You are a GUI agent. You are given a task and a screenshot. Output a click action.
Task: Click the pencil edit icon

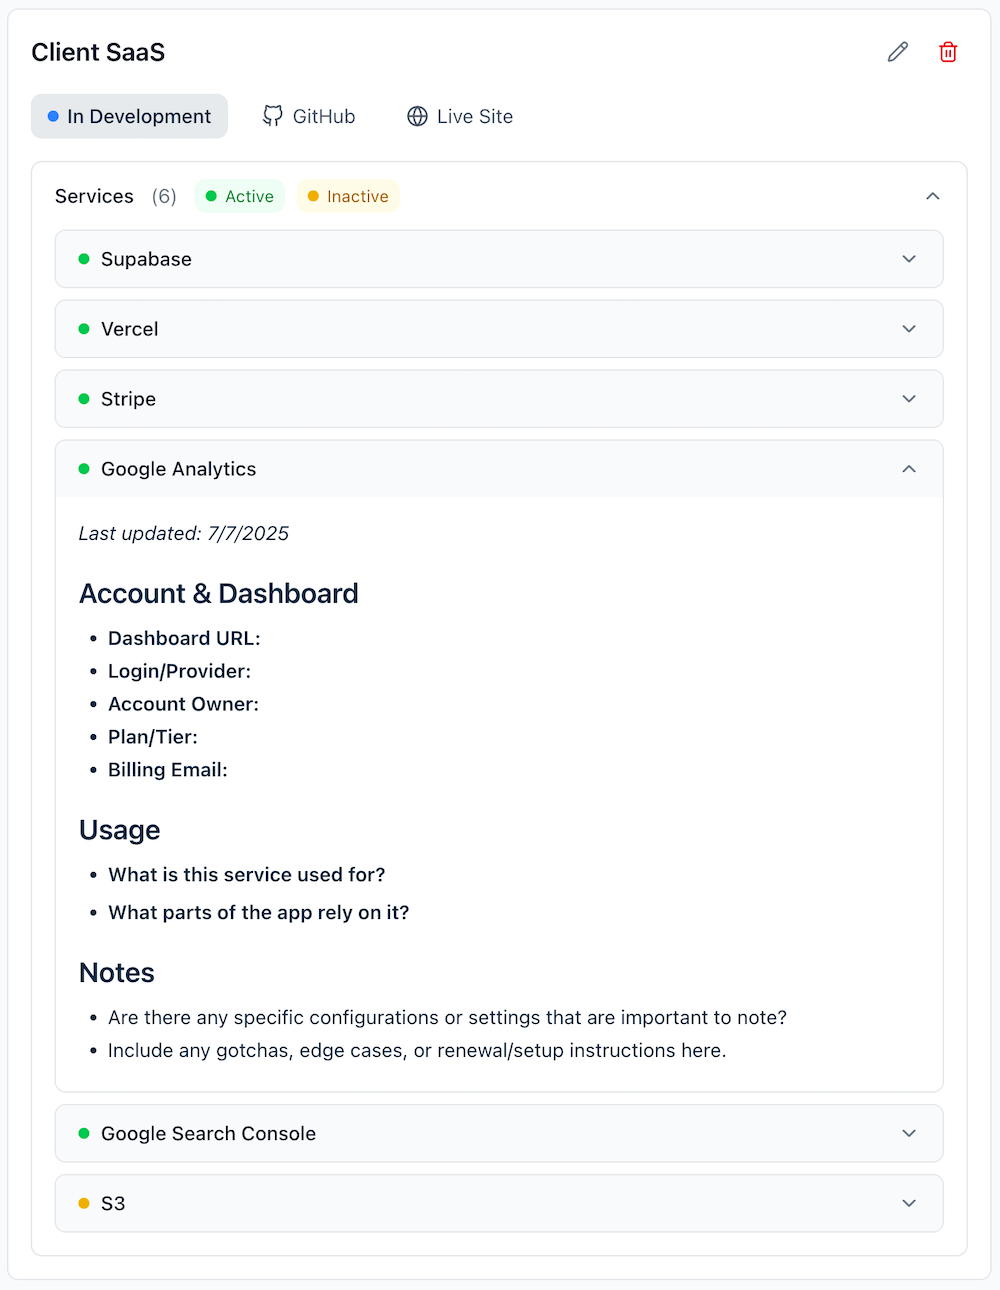click(898, 52)
